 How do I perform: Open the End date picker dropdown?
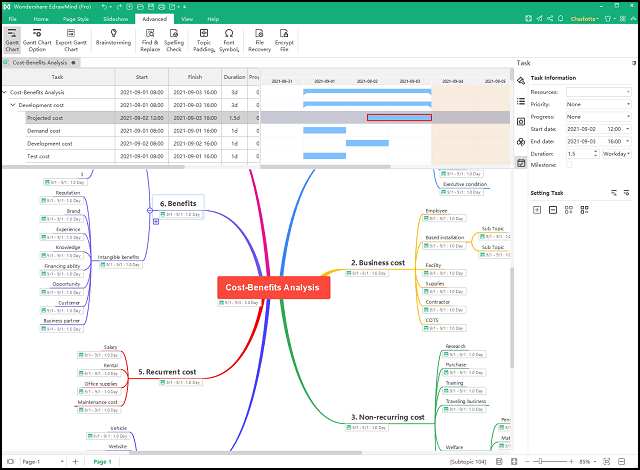(x=628, y=141)
